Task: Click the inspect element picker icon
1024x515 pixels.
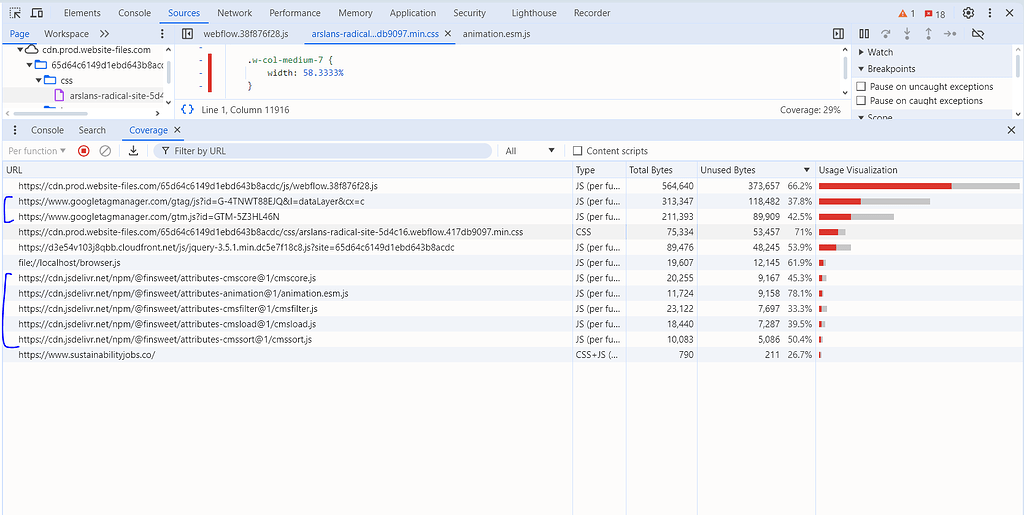Action: tap(15, 13)
